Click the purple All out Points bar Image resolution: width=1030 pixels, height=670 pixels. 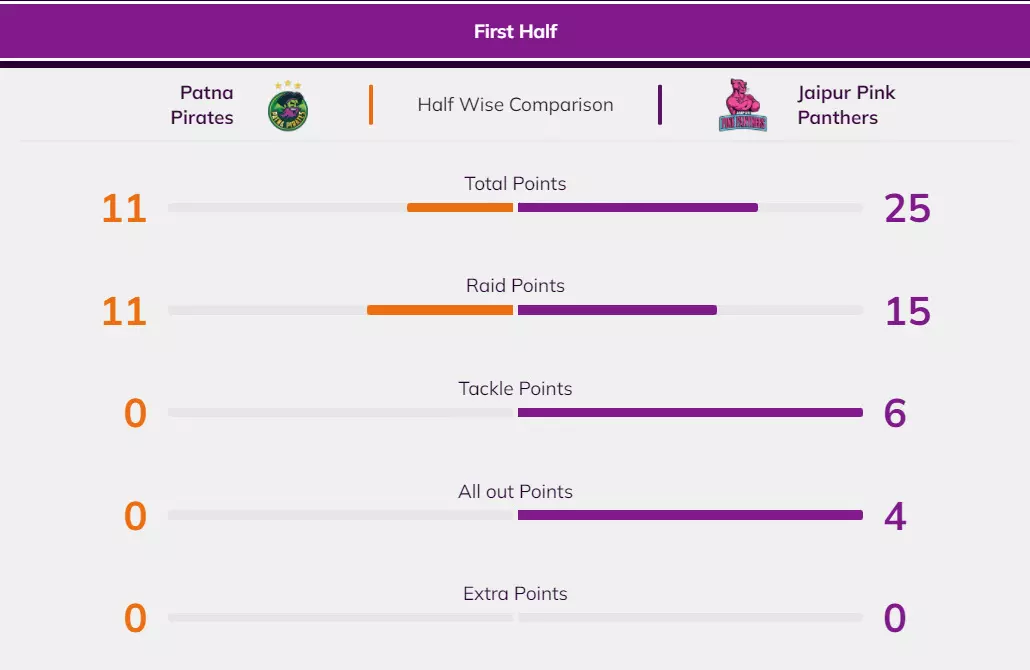point(690,515)
